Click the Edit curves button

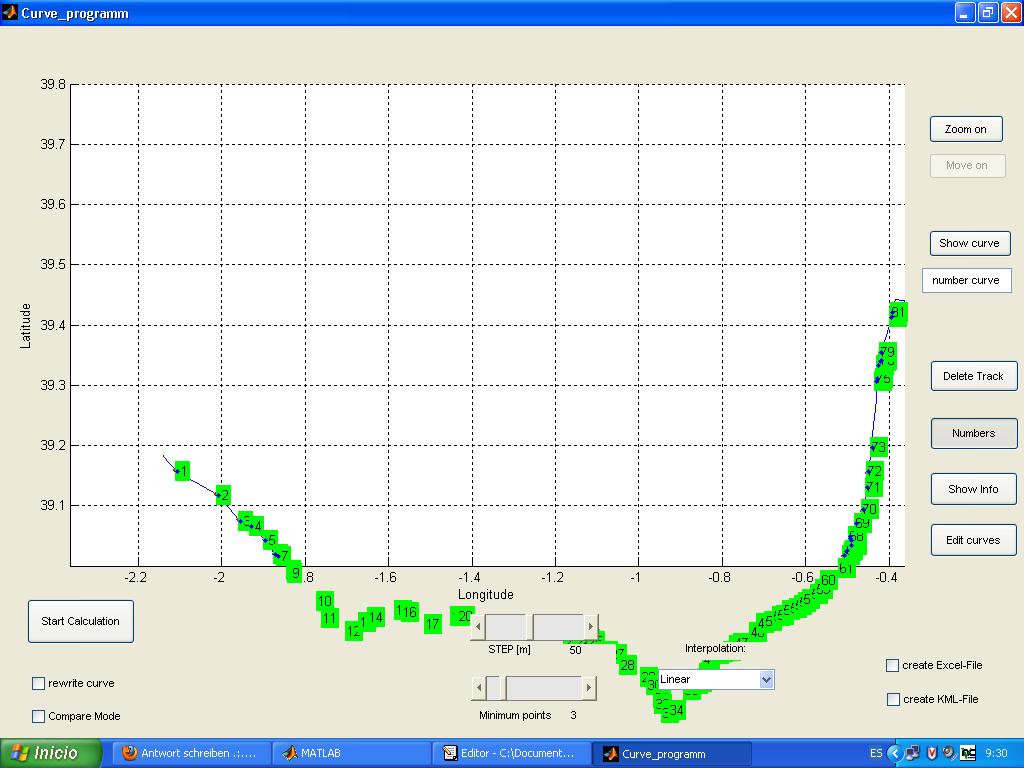point(973,540)
